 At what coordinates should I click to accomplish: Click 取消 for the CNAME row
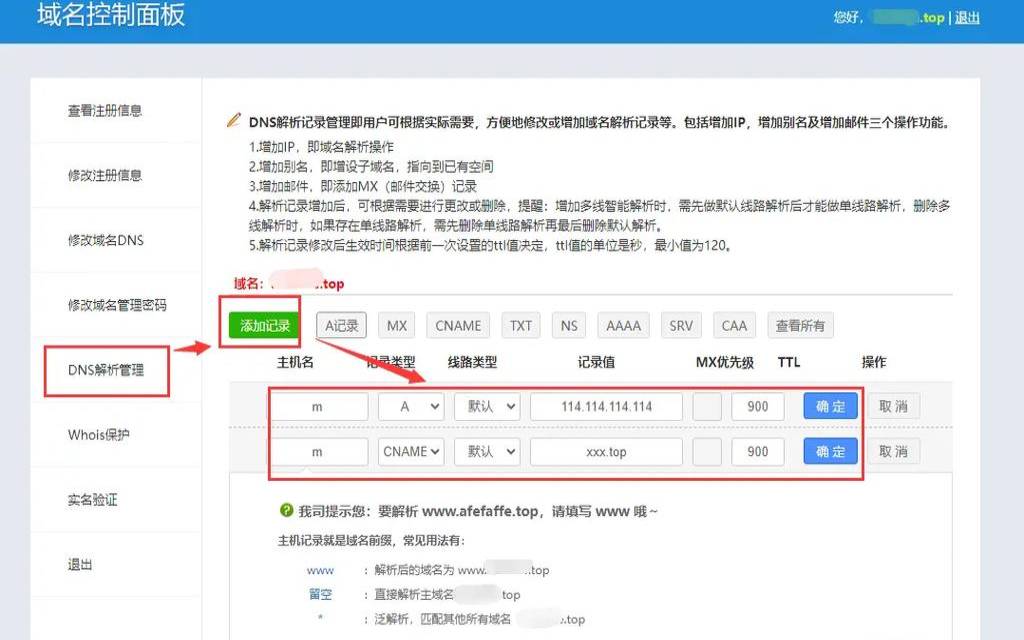[893, 451]
